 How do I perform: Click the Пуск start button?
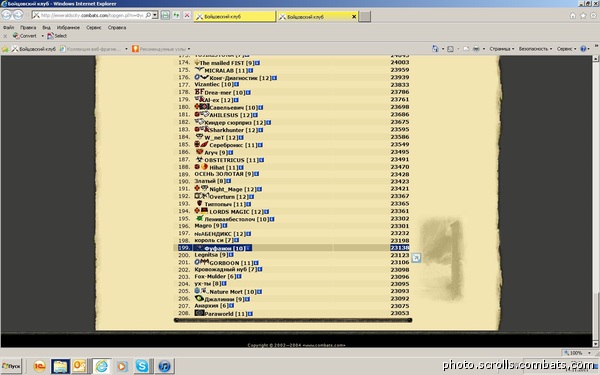(11, 366)
